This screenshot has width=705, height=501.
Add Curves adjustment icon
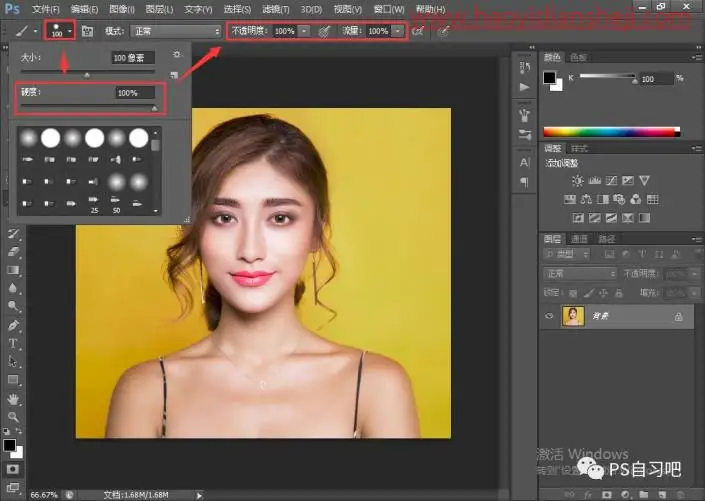pyautogui.click(x=611, y=181)
